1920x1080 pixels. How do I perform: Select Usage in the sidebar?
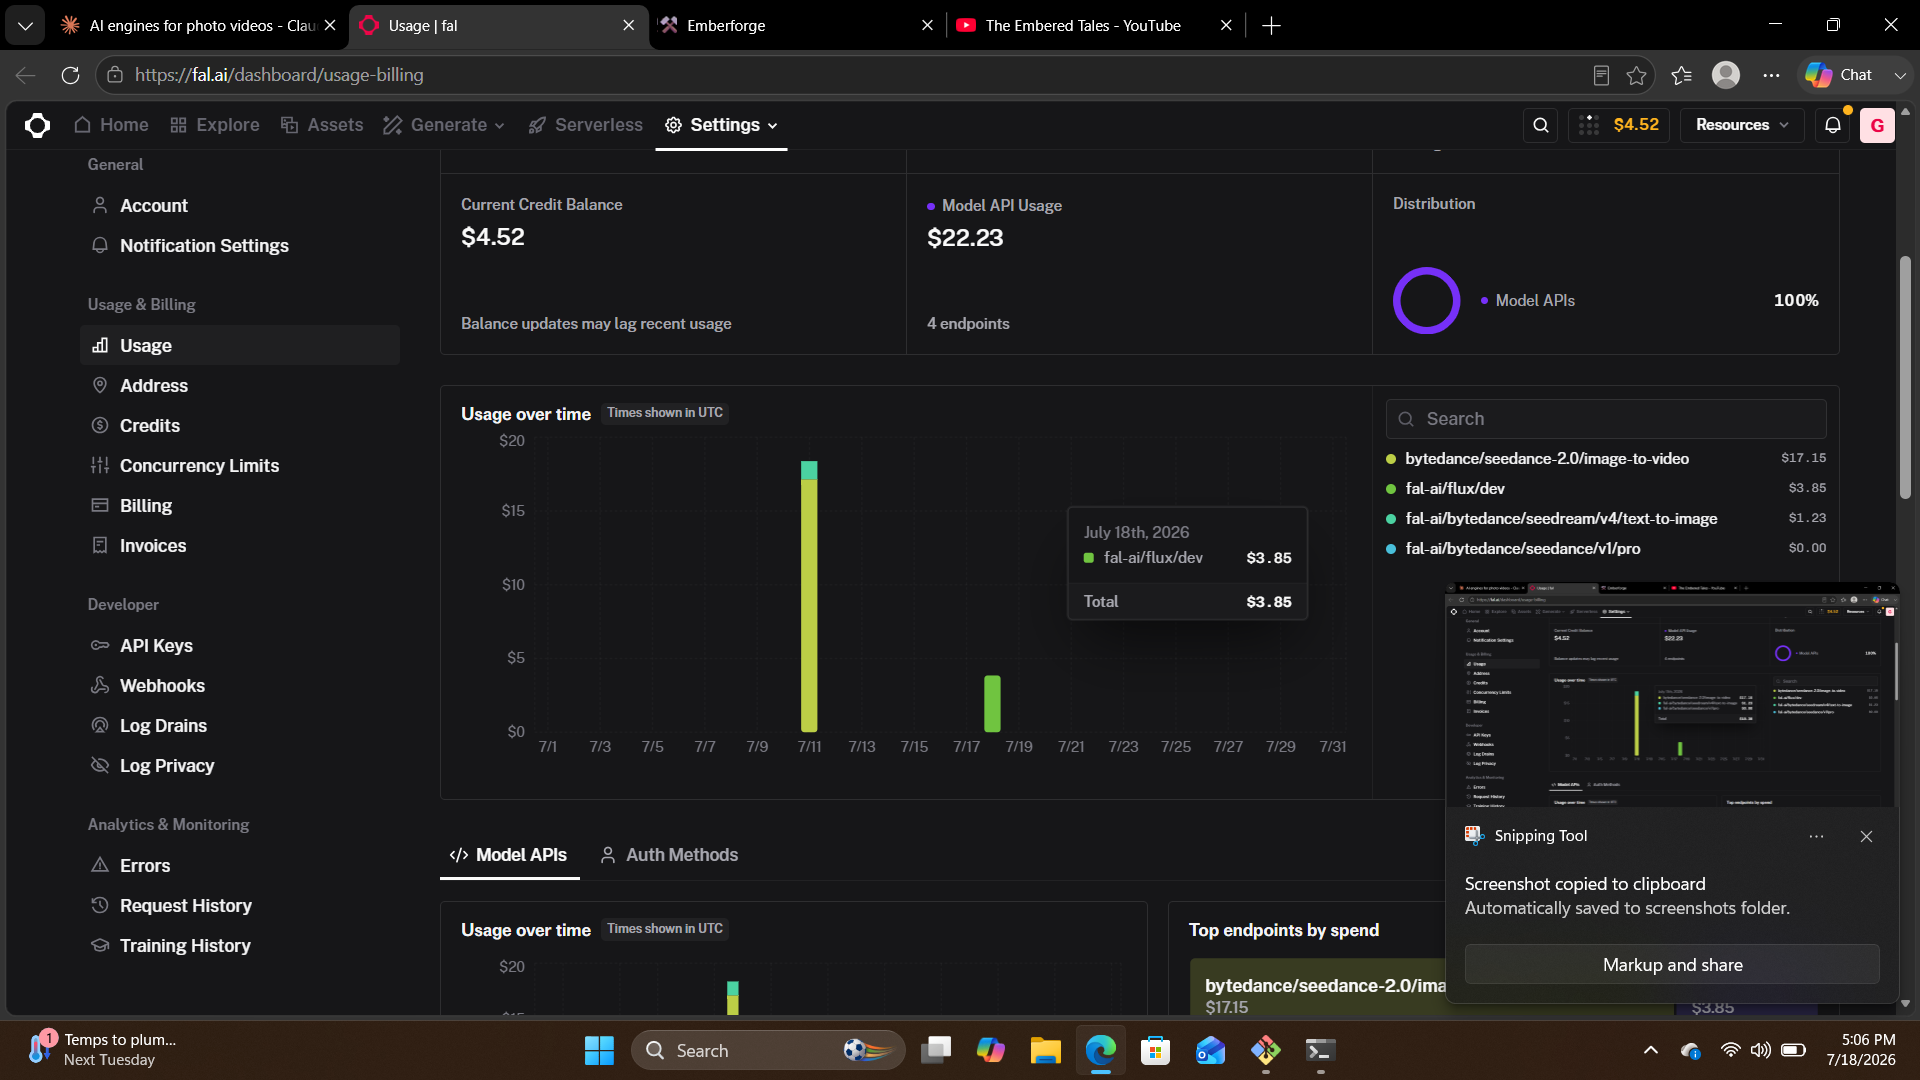240,345
